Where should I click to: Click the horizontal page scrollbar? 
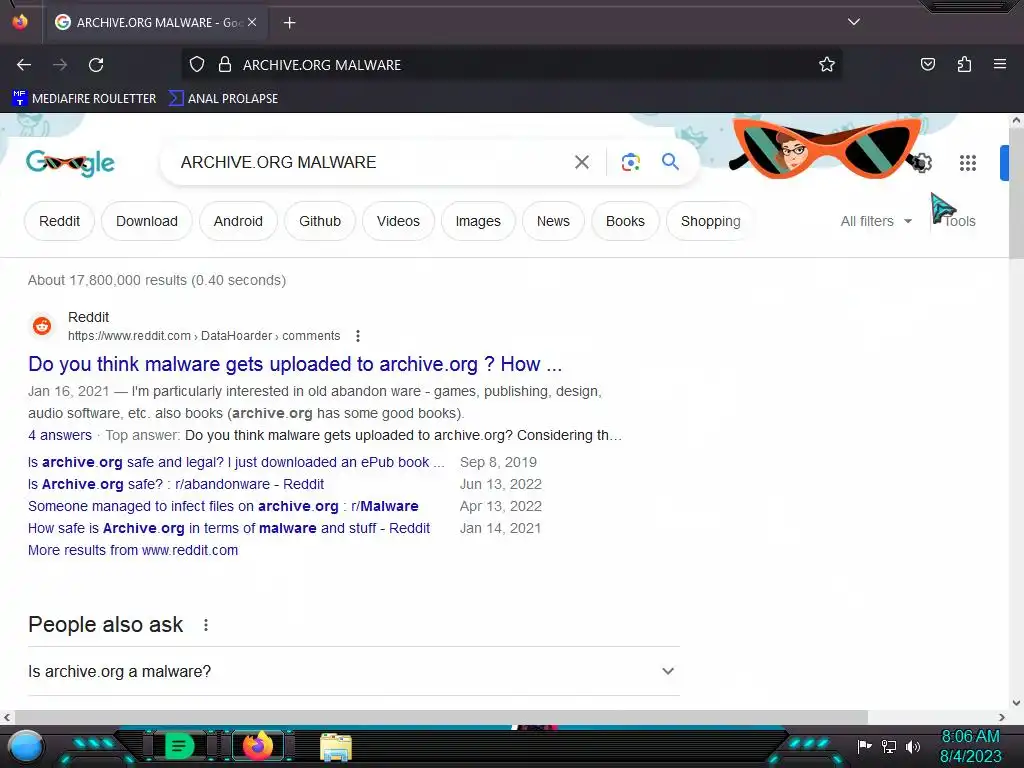tap(441, 717)
